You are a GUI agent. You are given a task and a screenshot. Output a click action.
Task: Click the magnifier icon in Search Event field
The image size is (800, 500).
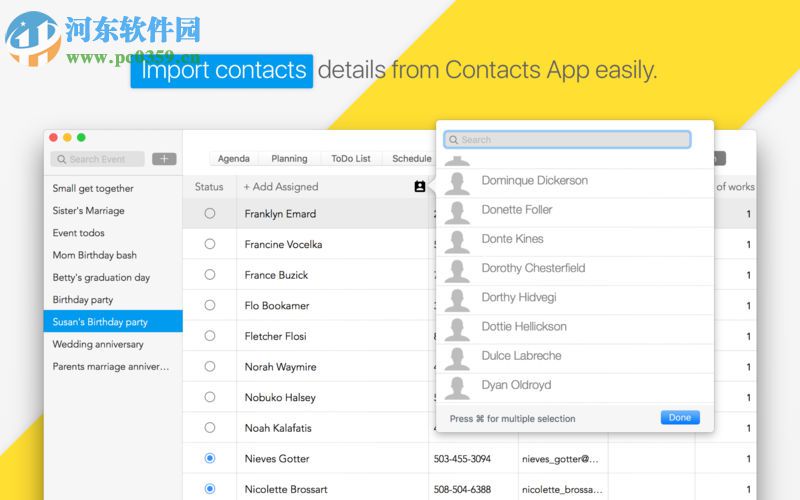tap(62, 159)
